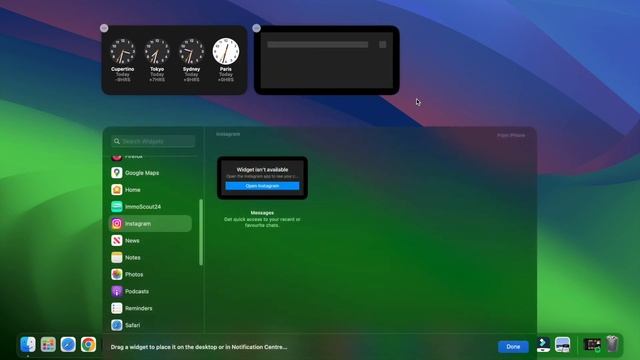
Task: Click the Paris clock face
Action: [x=226, y=51]
